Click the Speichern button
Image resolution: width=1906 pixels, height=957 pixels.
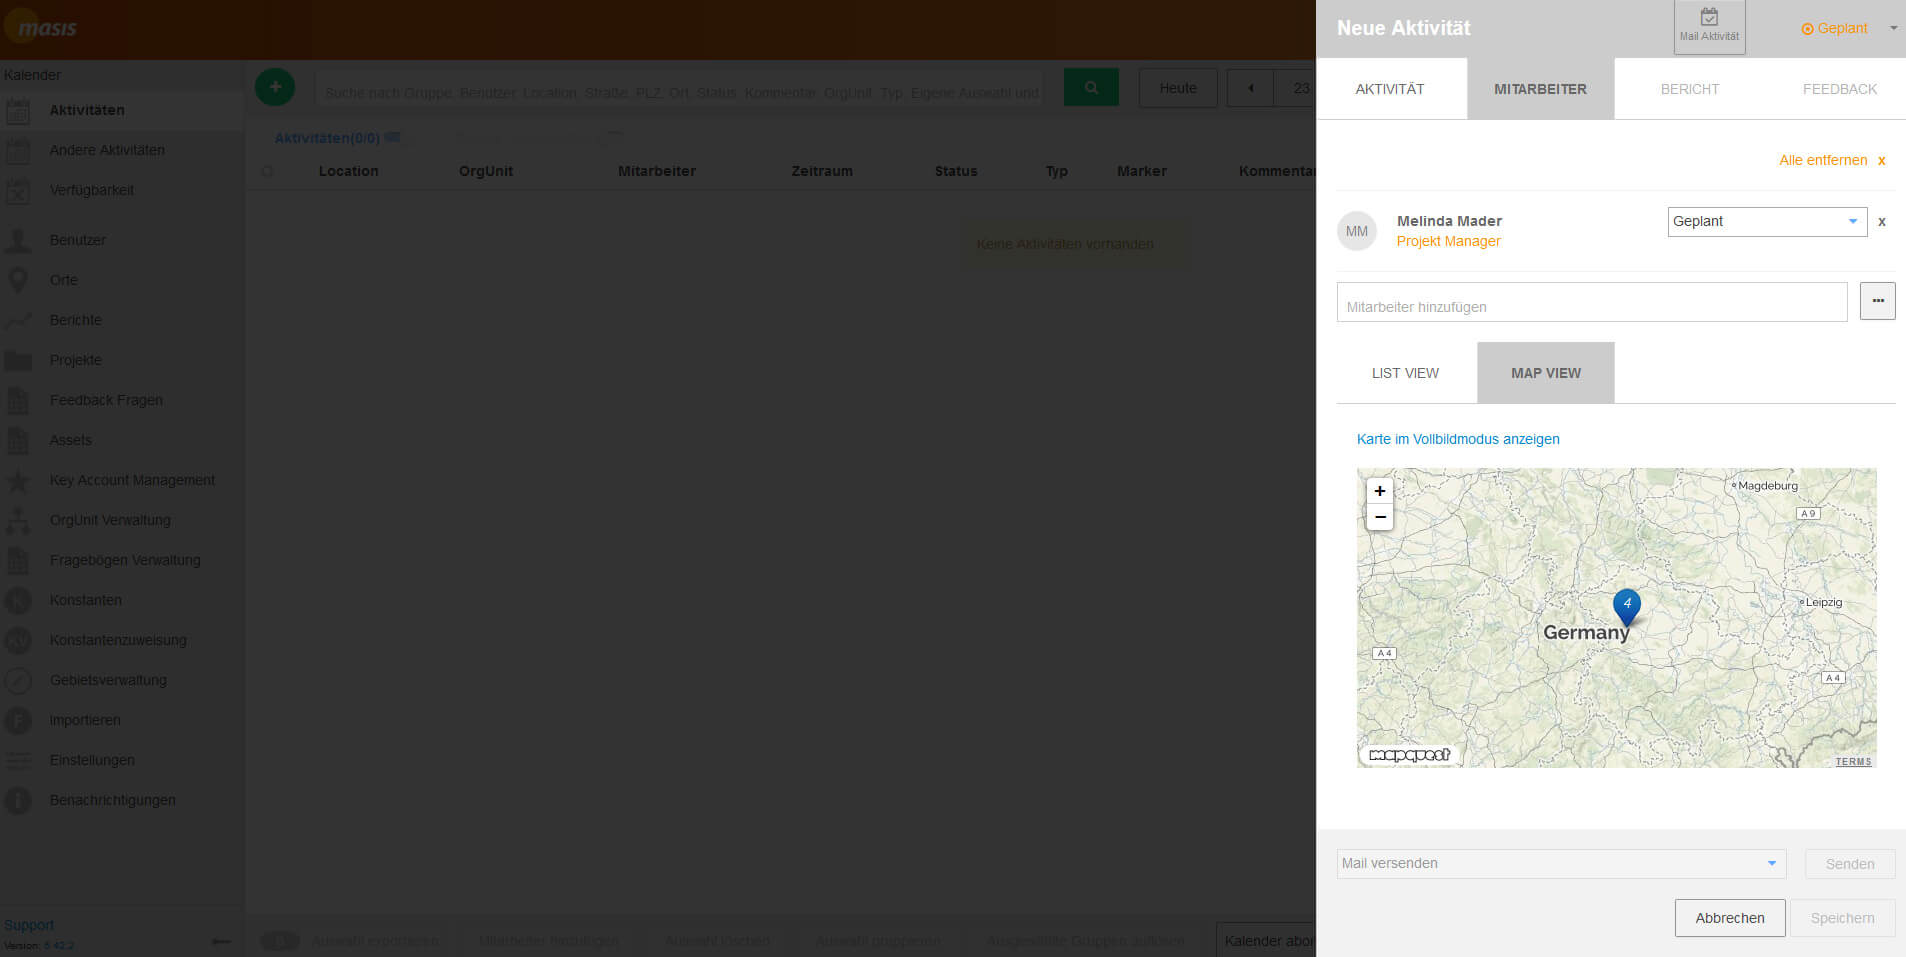click(1842, 918)
